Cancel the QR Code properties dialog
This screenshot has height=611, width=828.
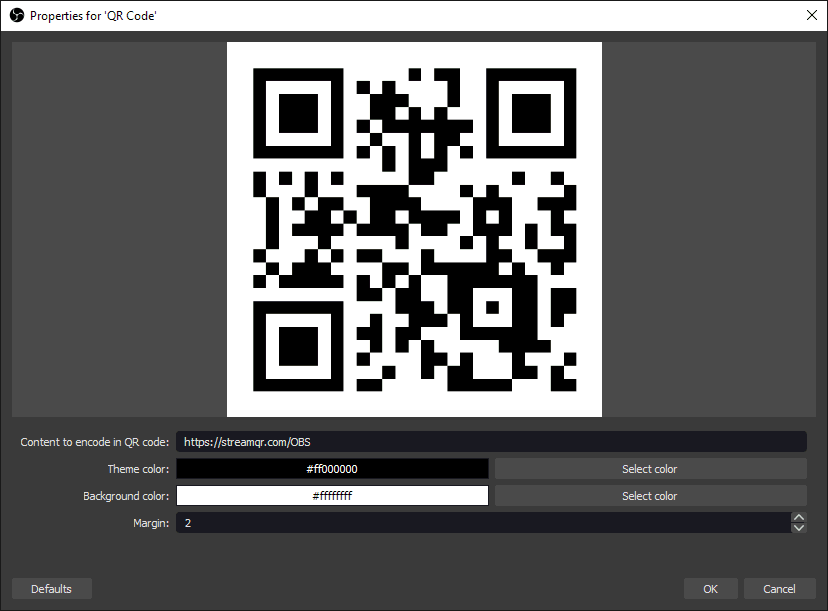click(779, 588)
